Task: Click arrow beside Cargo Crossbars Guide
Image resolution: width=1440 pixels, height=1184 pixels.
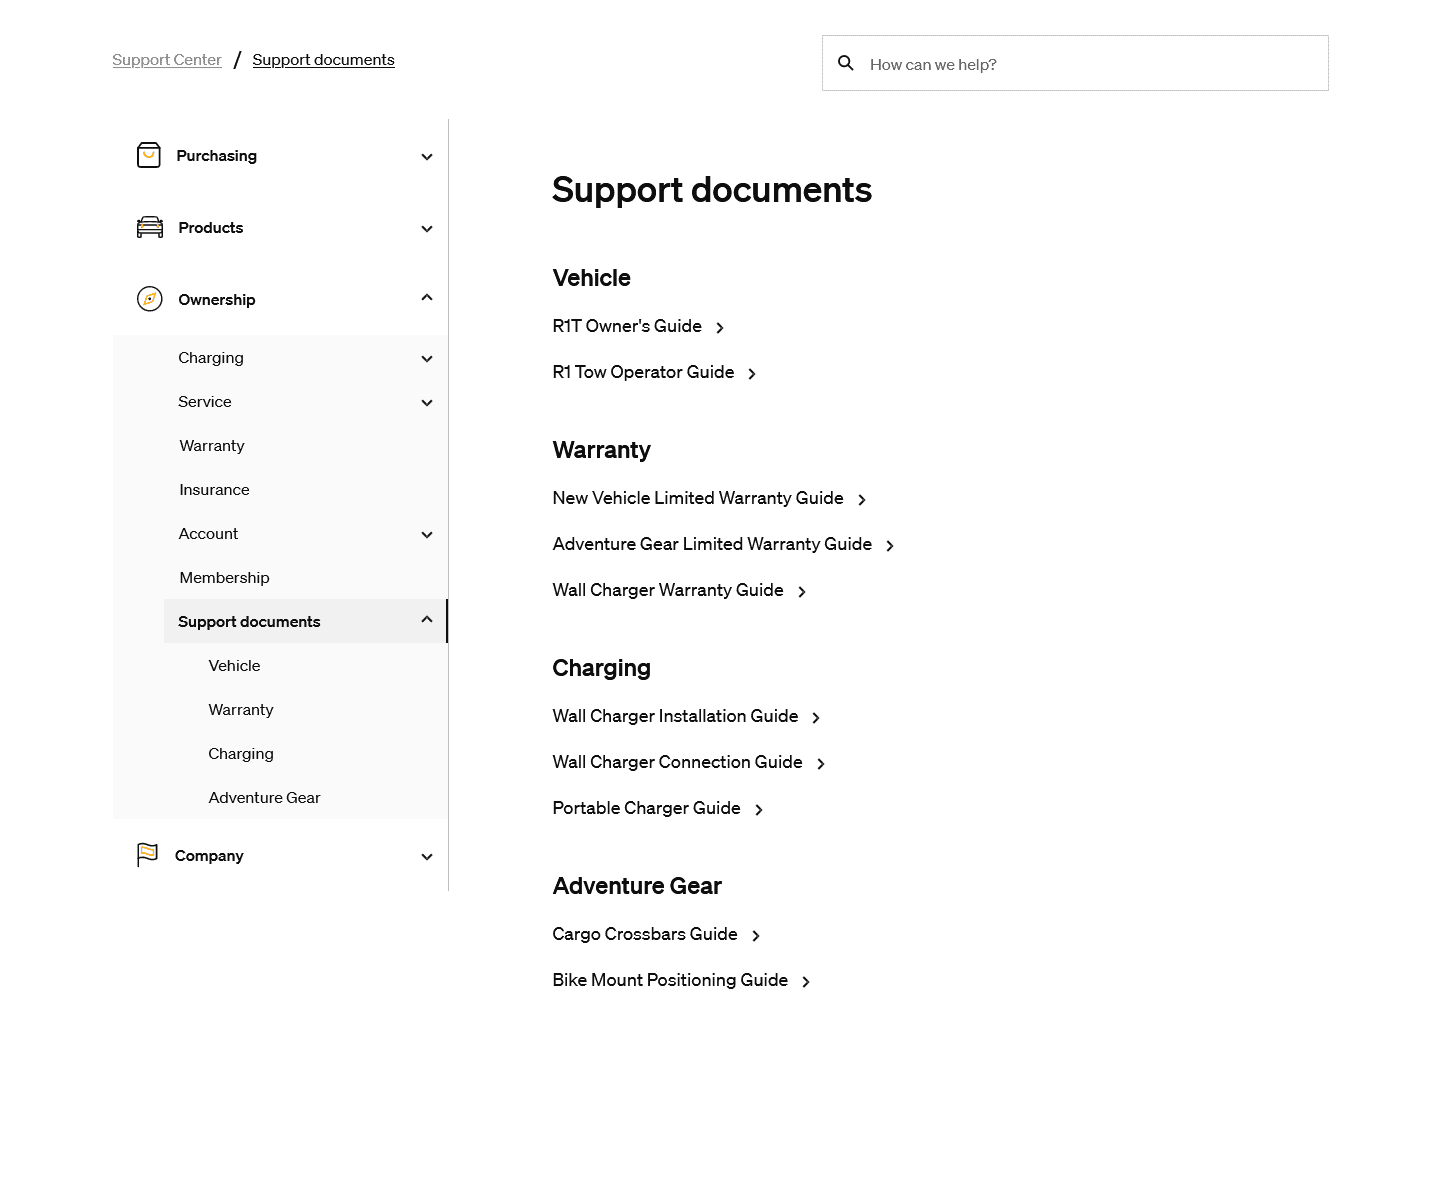Action: [x=756, y=936]
